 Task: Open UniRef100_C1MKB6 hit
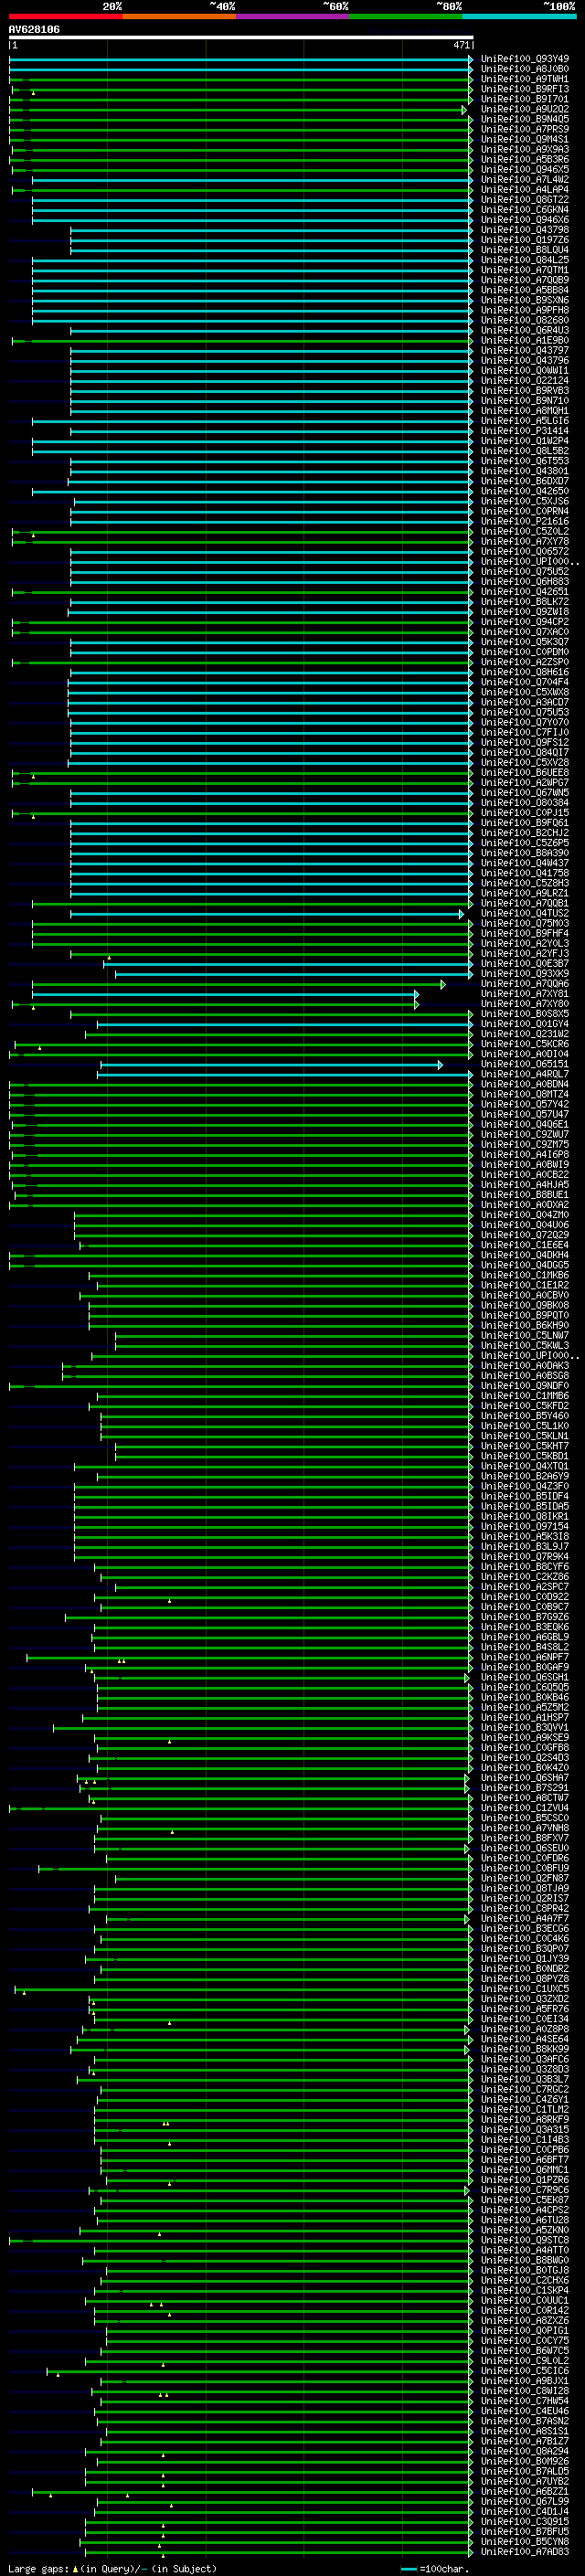525,1275
